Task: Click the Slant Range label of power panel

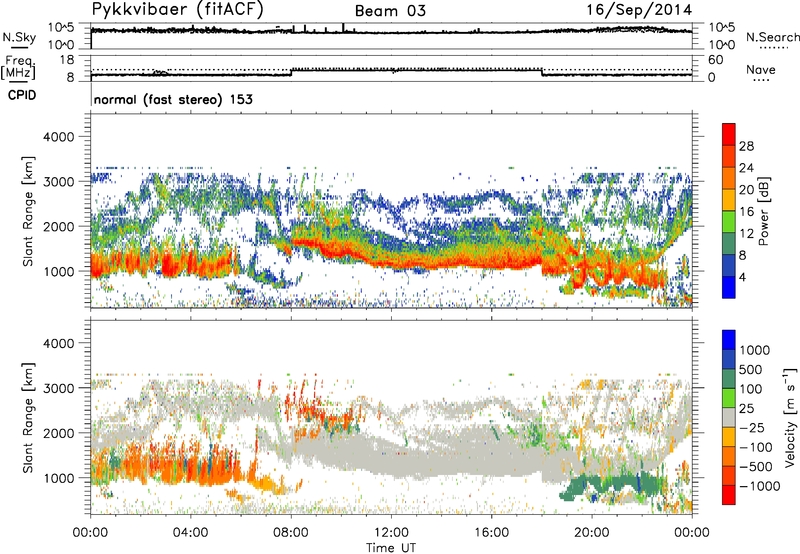Action: point(28,211)
